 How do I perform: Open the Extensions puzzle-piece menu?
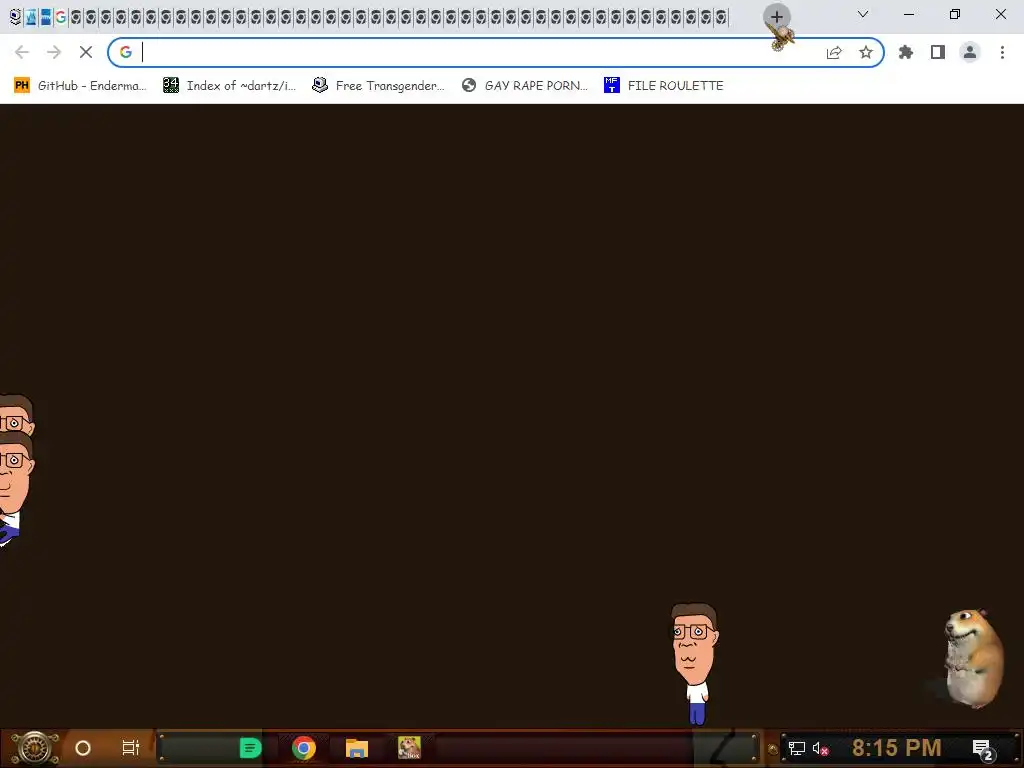[906, 52]
